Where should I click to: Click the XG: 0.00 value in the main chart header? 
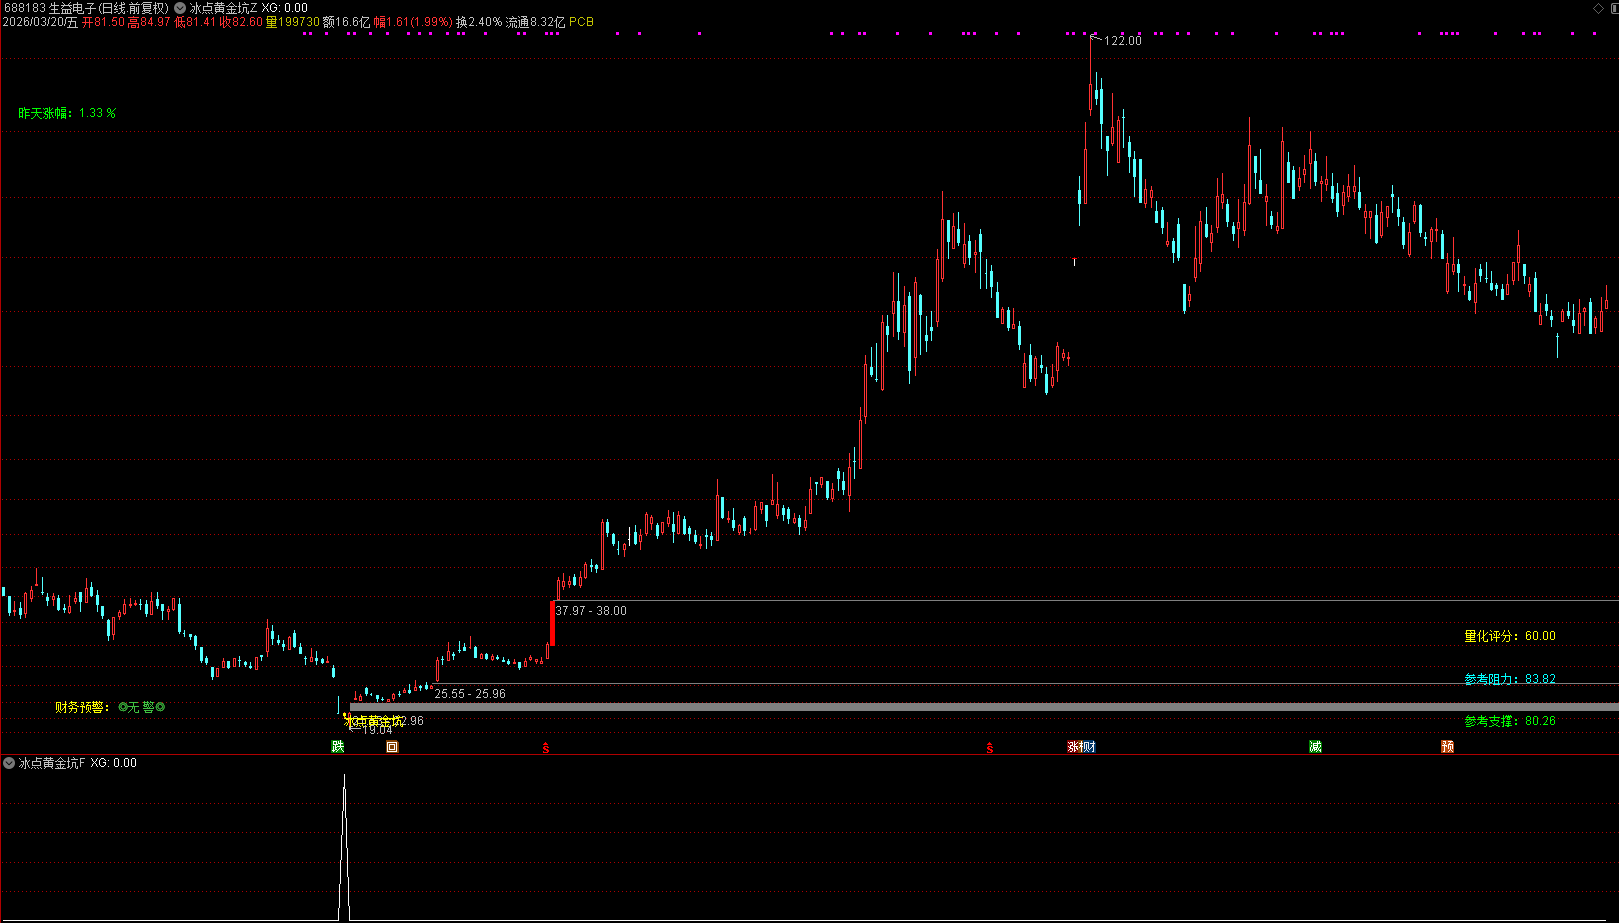[x=284, y=8]
